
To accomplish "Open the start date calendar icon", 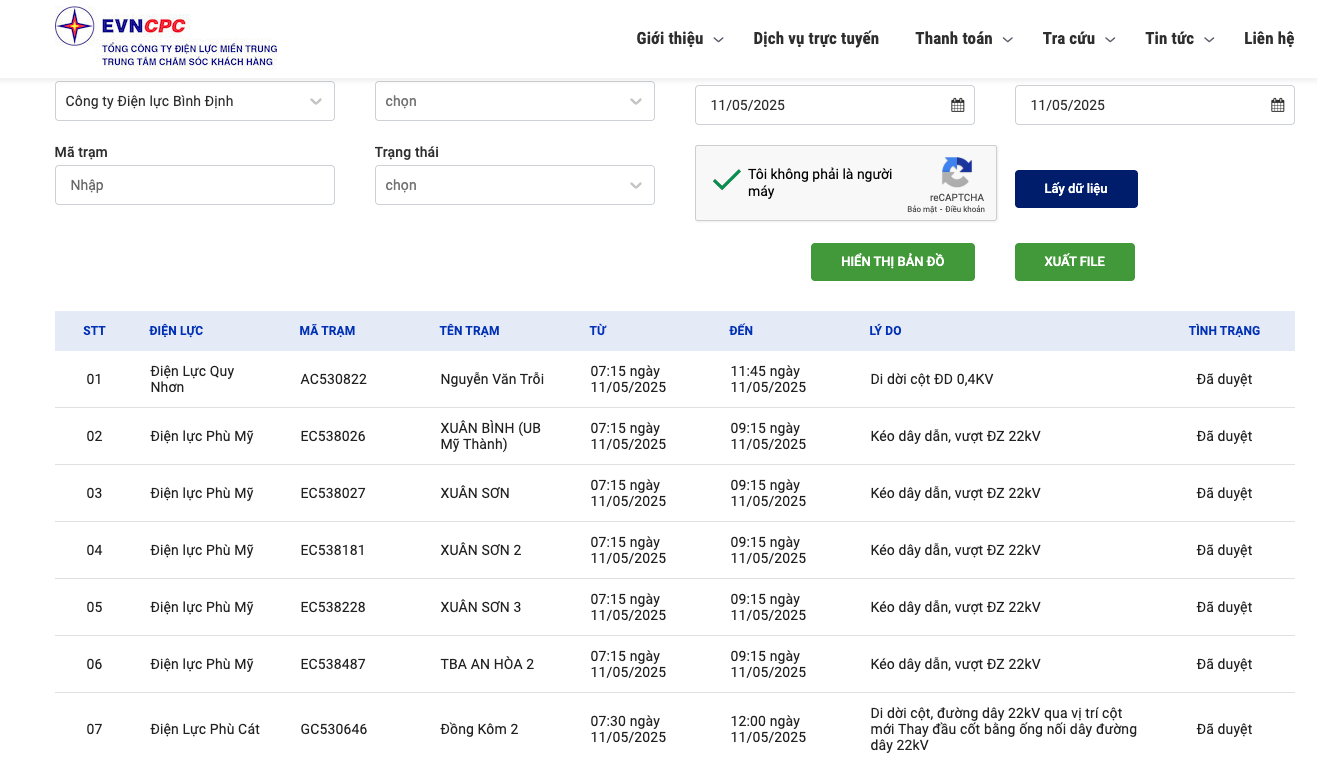I will point(957,105).
